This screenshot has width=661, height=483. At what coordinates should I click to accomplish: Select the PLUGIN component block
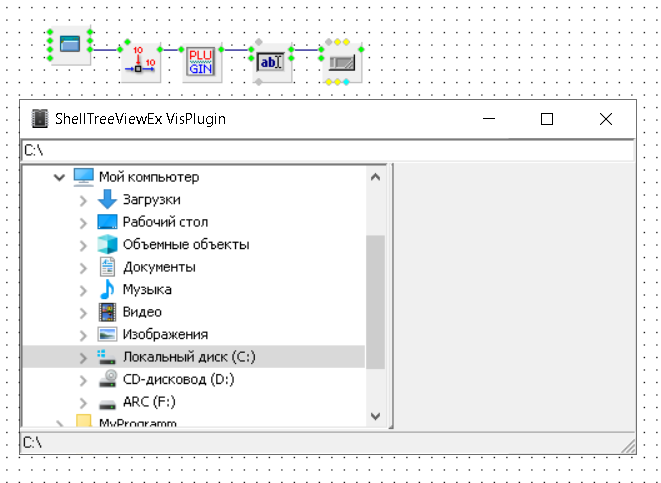(201, 62)
